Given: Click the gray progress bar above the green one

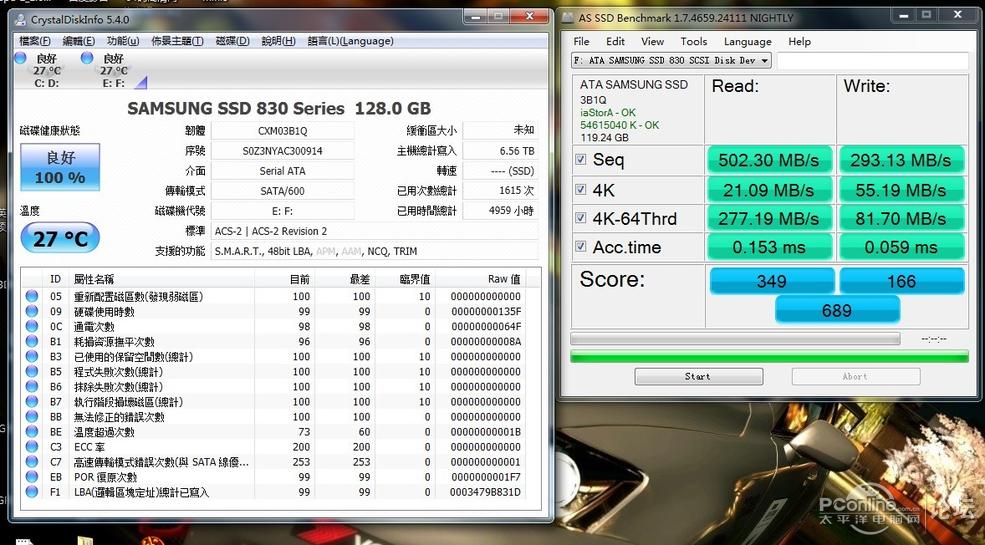Looking at the screenshot, I should [735, 339].
